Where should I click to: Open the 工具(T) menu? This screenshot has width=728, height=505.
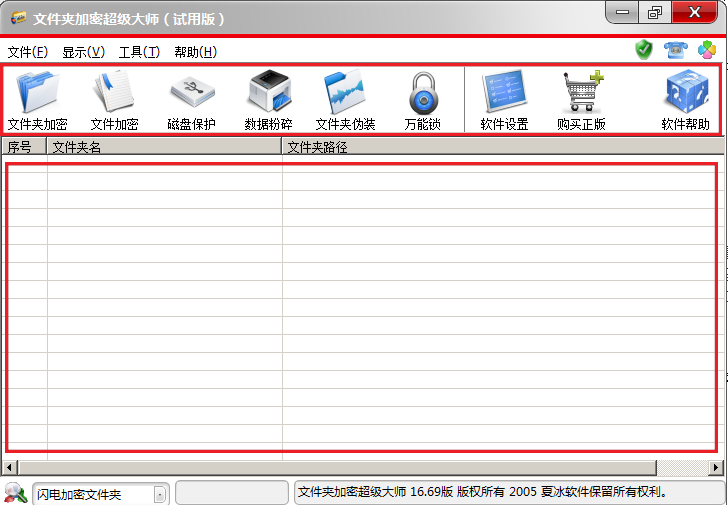click(x=139, y=52)
